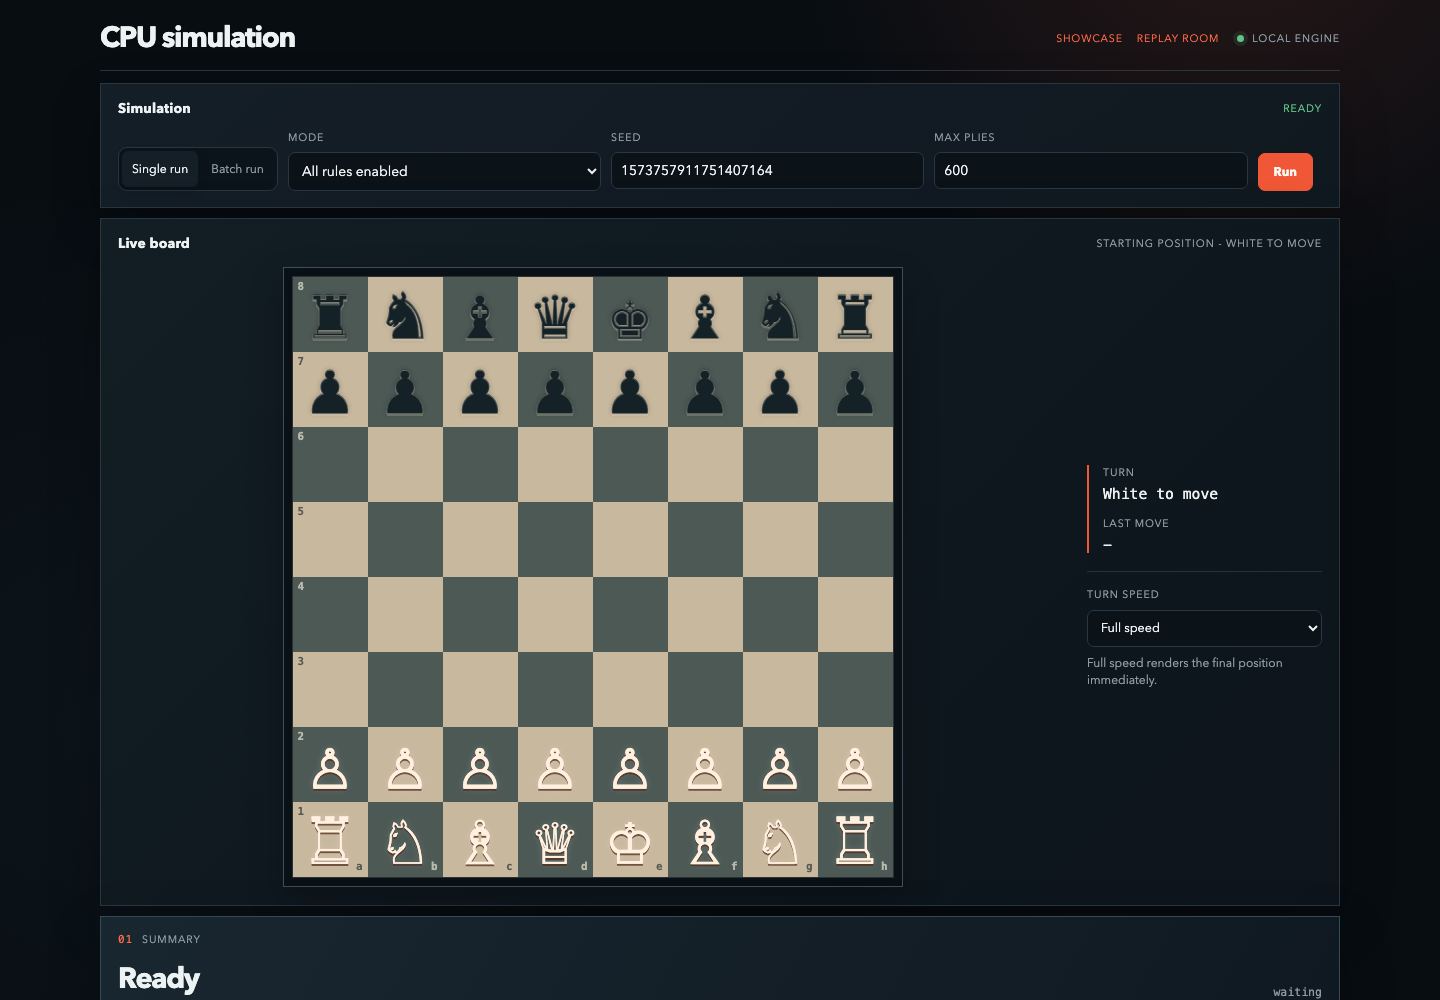Select the black pawn on a7
The height and width of the screenshot is (1000, 1440).
tap(330, 390)
